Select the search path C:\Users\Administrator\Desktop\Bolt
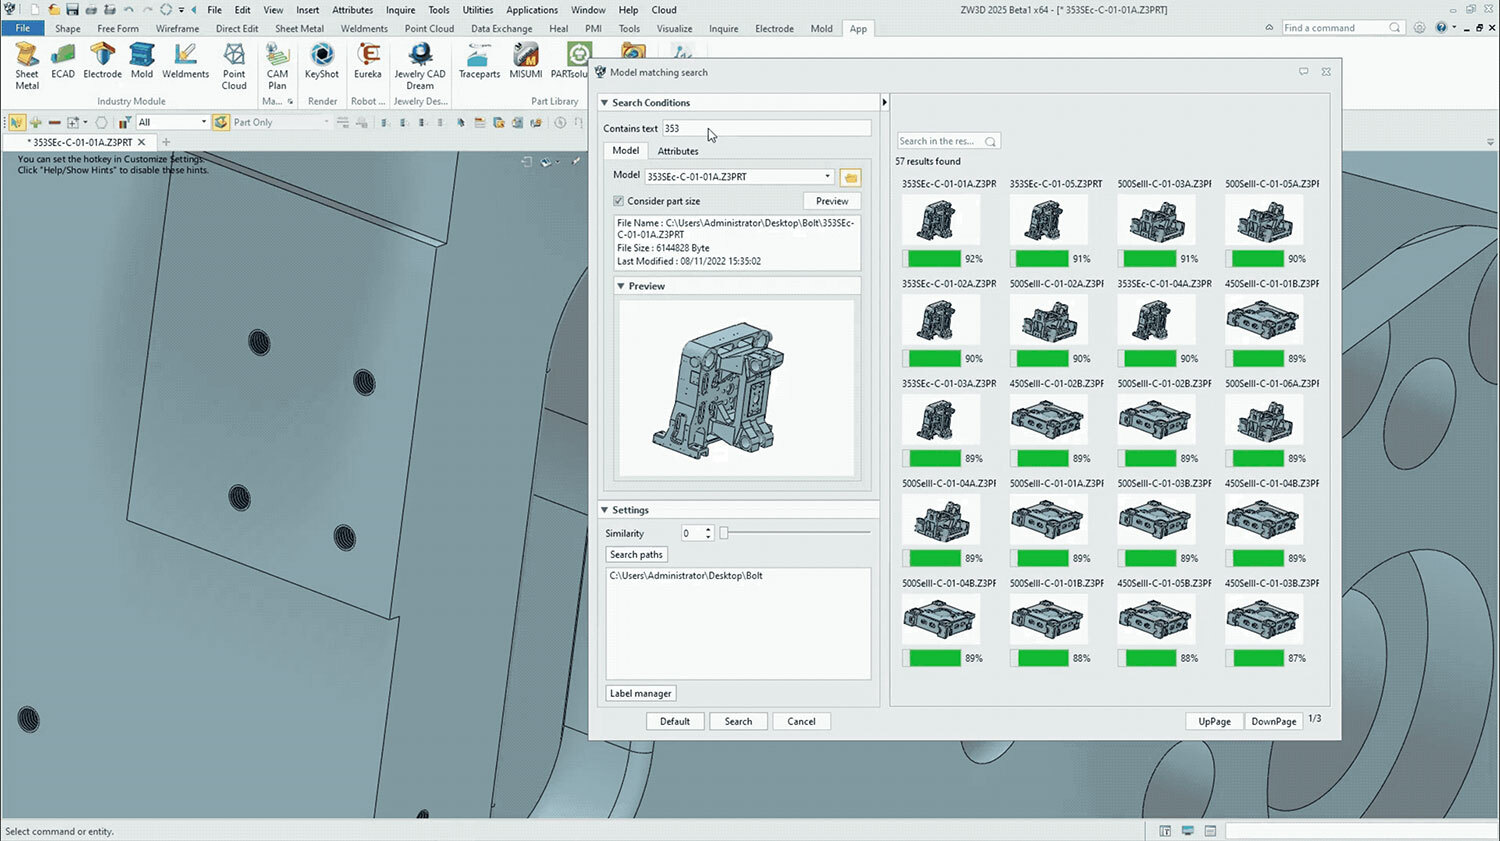The image size is (1500, 841). pyautogui.click(x=686, y=576)
